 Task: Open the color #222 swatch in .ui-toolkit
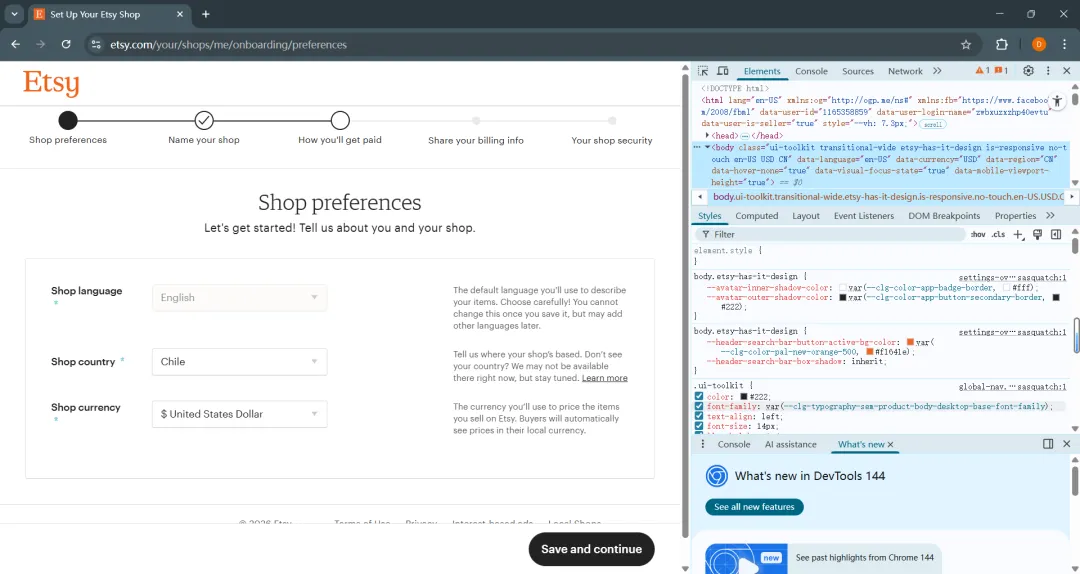click(744, 397)
